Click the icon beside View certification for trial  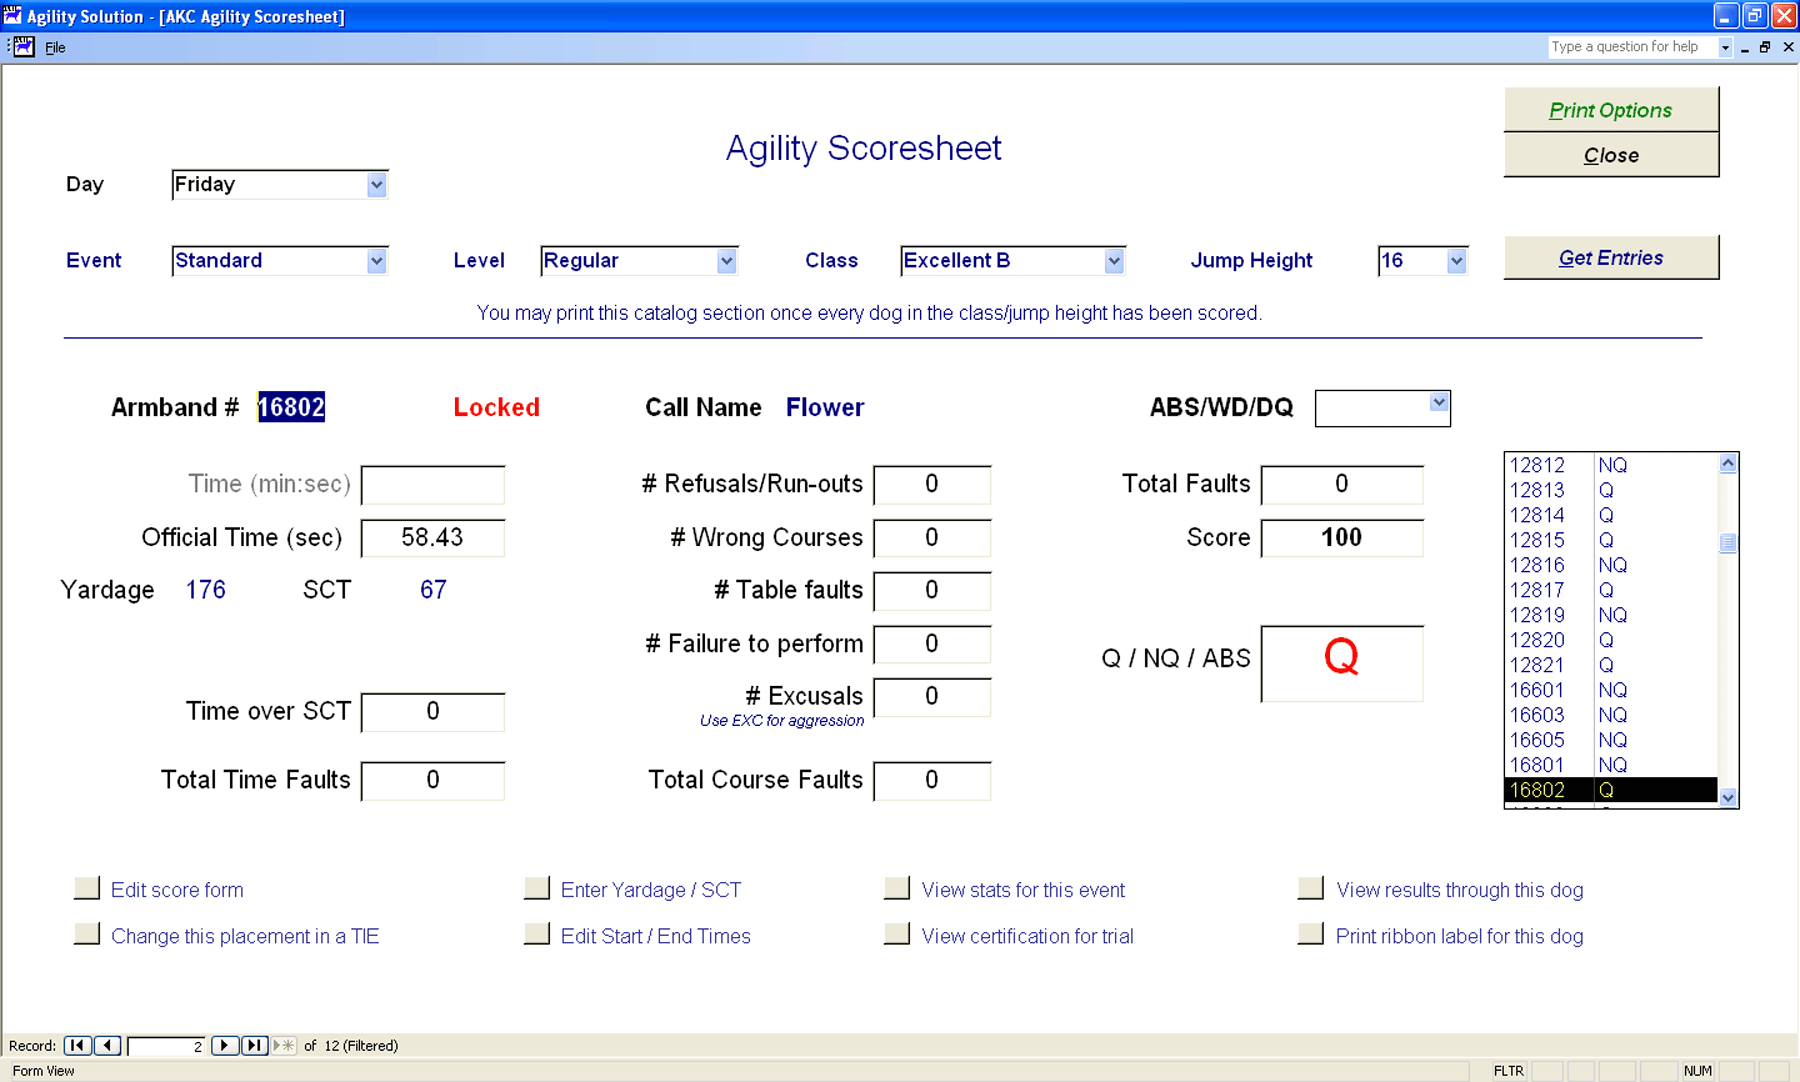(897, 932)
